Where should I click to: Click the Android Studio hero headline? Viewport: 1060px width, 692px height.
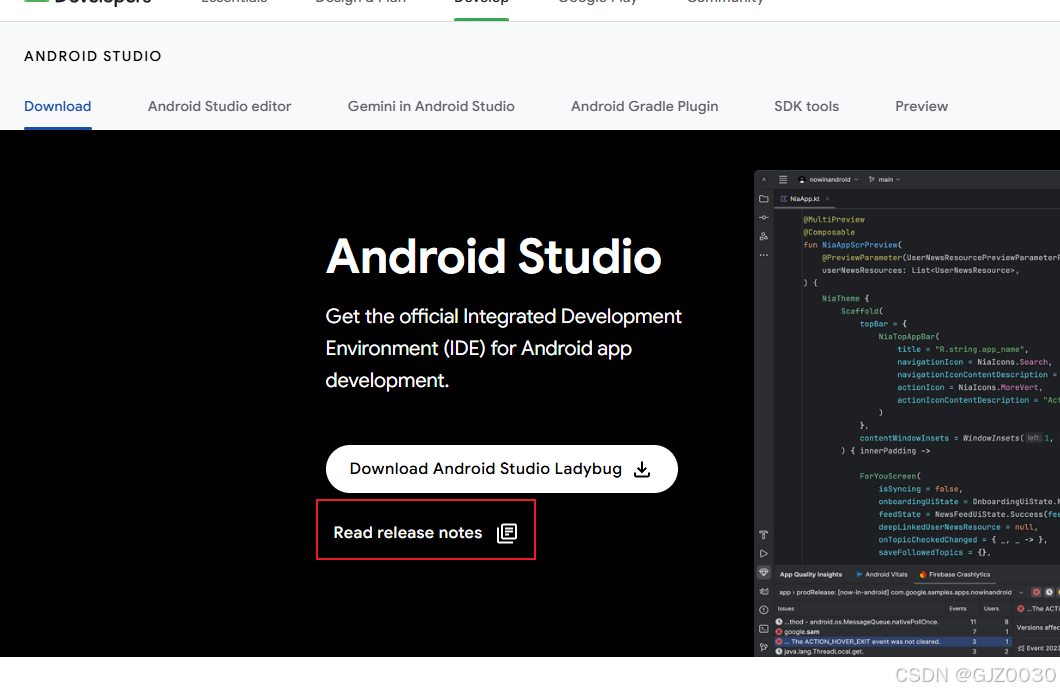(x=493, y=257)
